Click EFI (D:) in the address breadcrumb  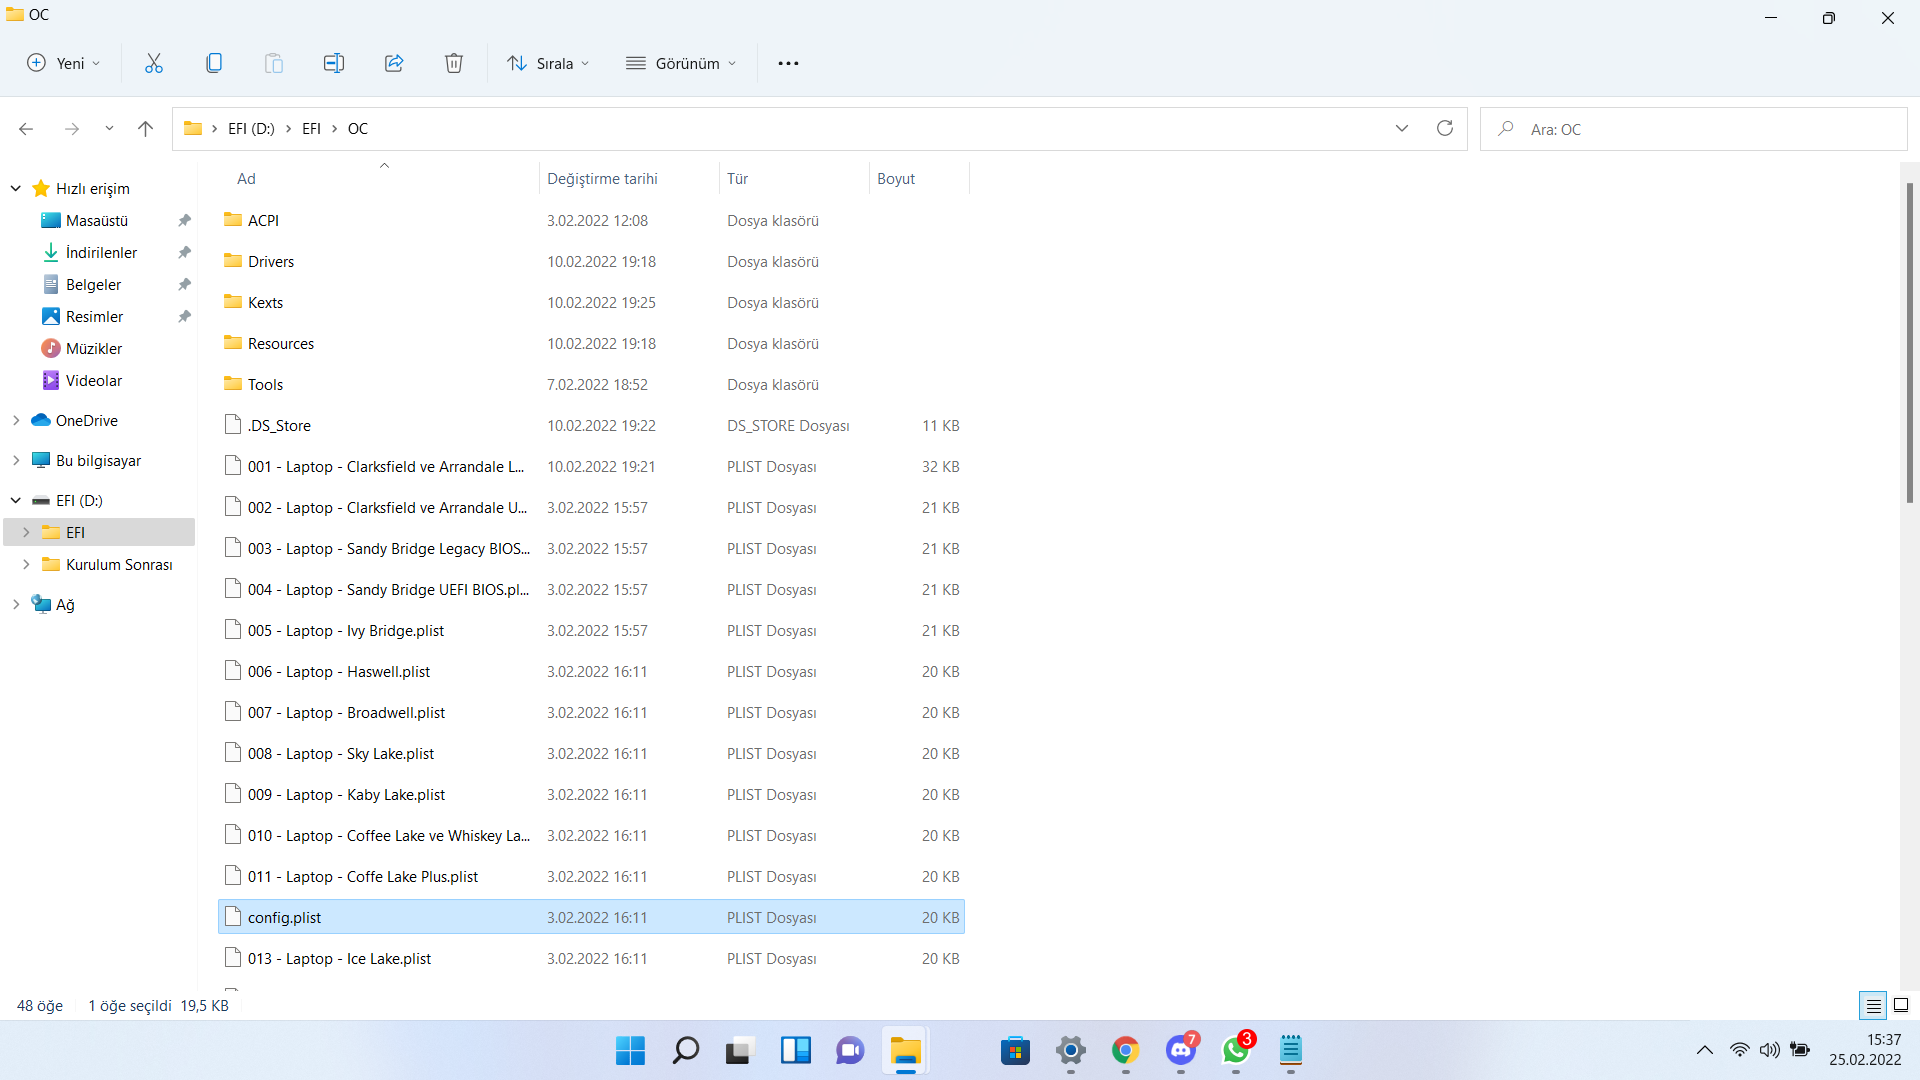(x=251, y=129)
